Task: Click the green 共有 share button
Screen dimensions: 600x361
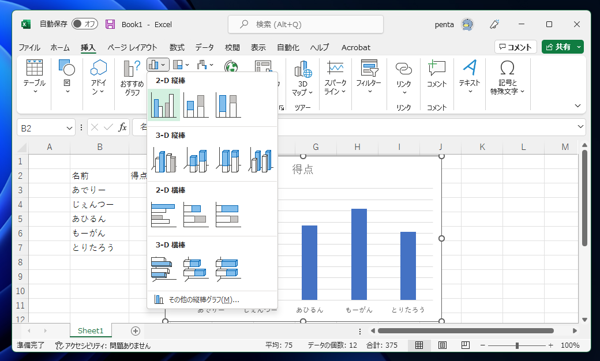Action: pos(559,47)
